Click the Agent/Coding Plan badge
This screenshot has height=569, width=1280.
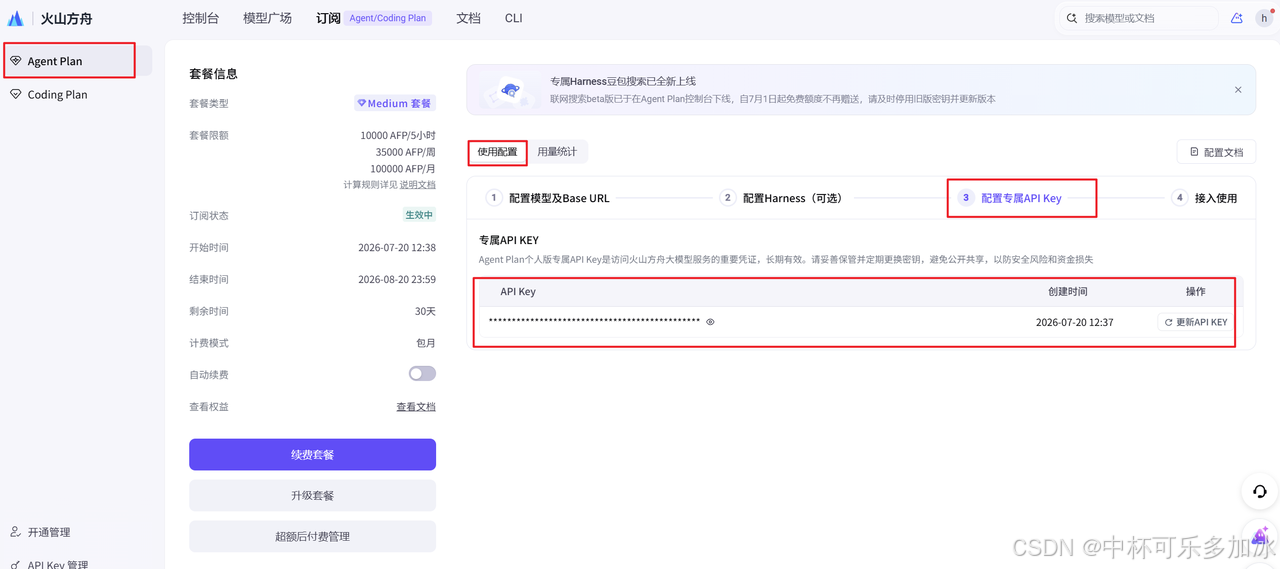388,18
